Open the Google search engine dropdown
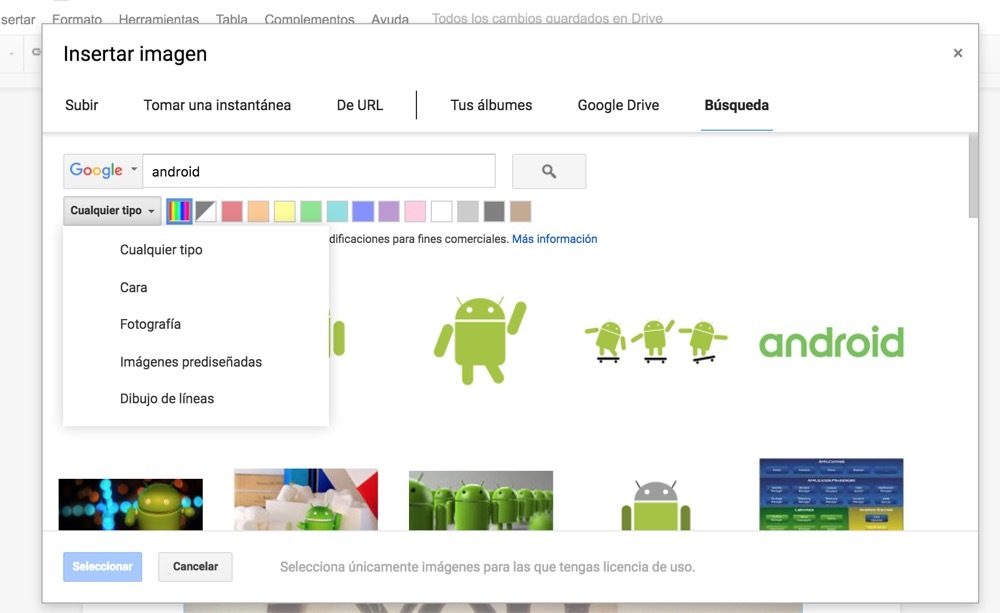The height and width of the screenshot is (613, 1000). tap(103, 171)
